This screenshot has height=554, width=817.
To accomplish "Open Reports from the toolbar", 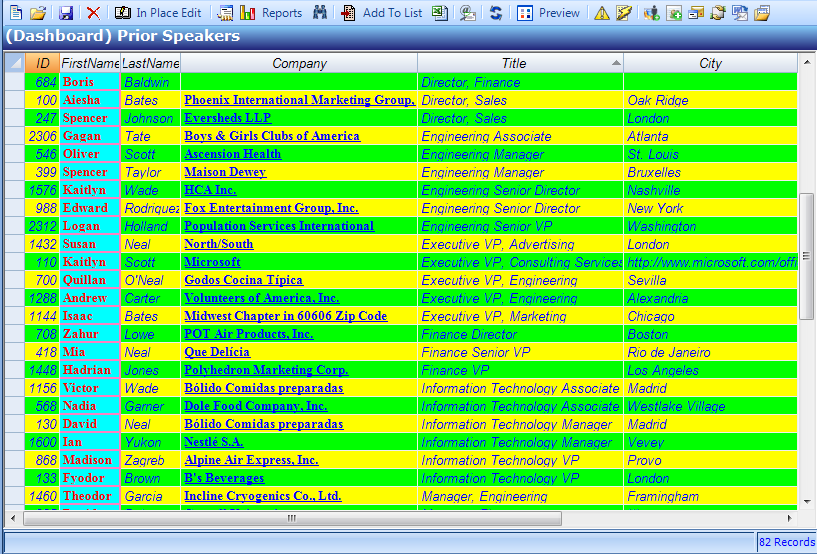I will click(281, 13).
